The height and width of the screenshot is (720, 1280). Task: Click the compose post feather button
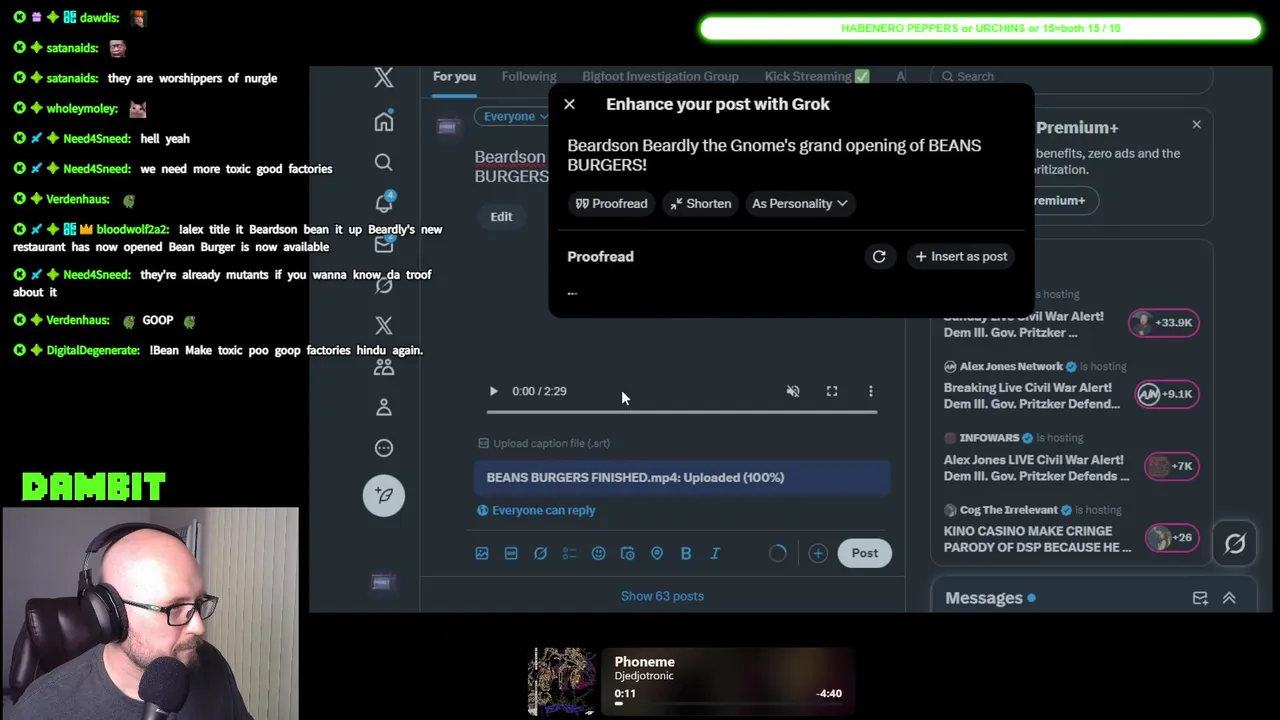[x=384, y=494]
